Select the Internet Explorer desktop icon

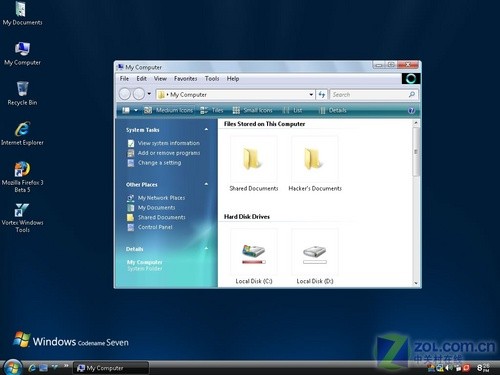click(22, 133)
